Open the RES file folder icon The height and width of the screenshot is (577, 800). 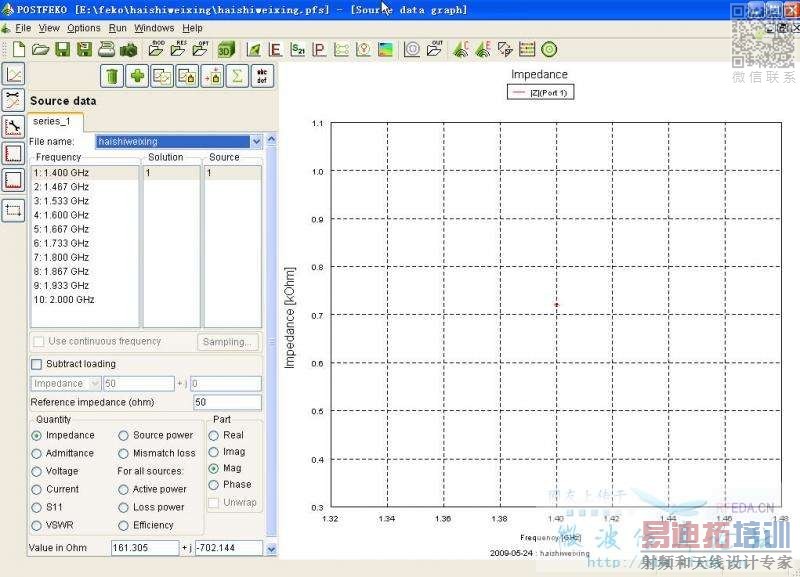[x=179, y=49]
